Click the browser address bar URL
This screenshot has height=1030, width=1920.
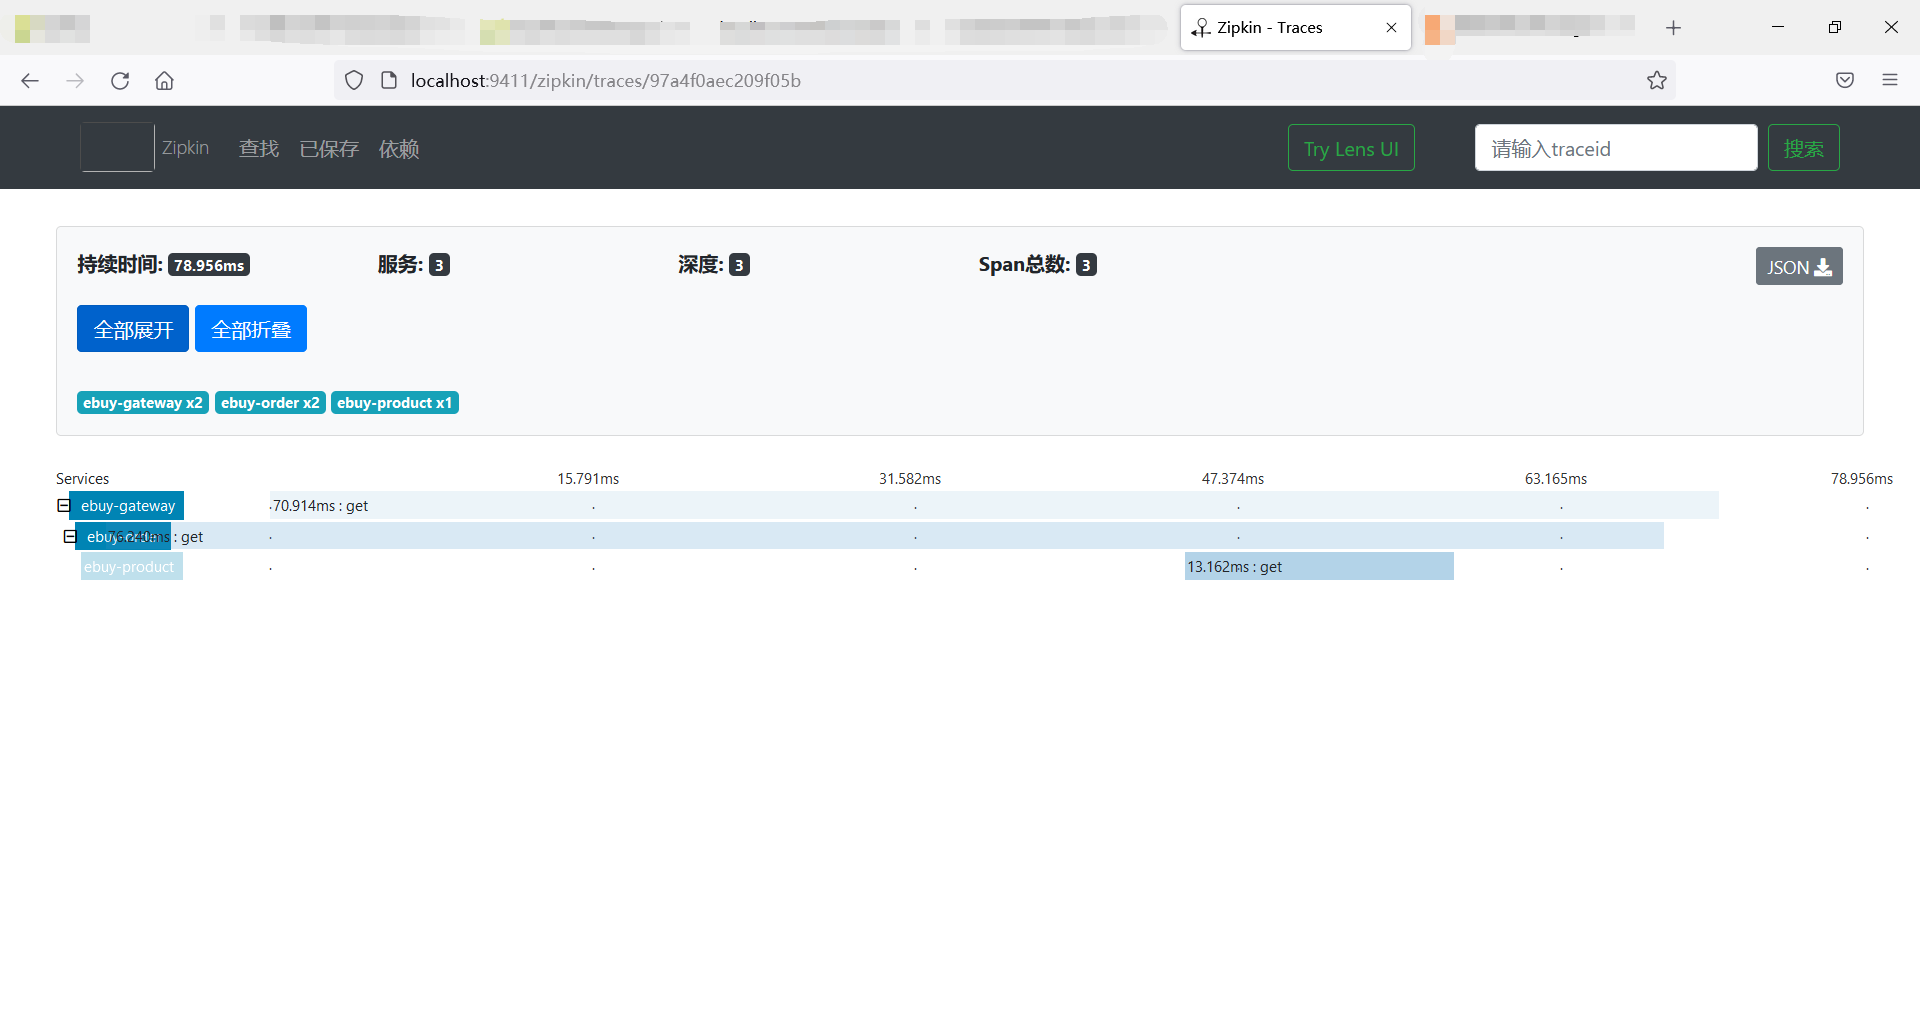coord(606,81)
